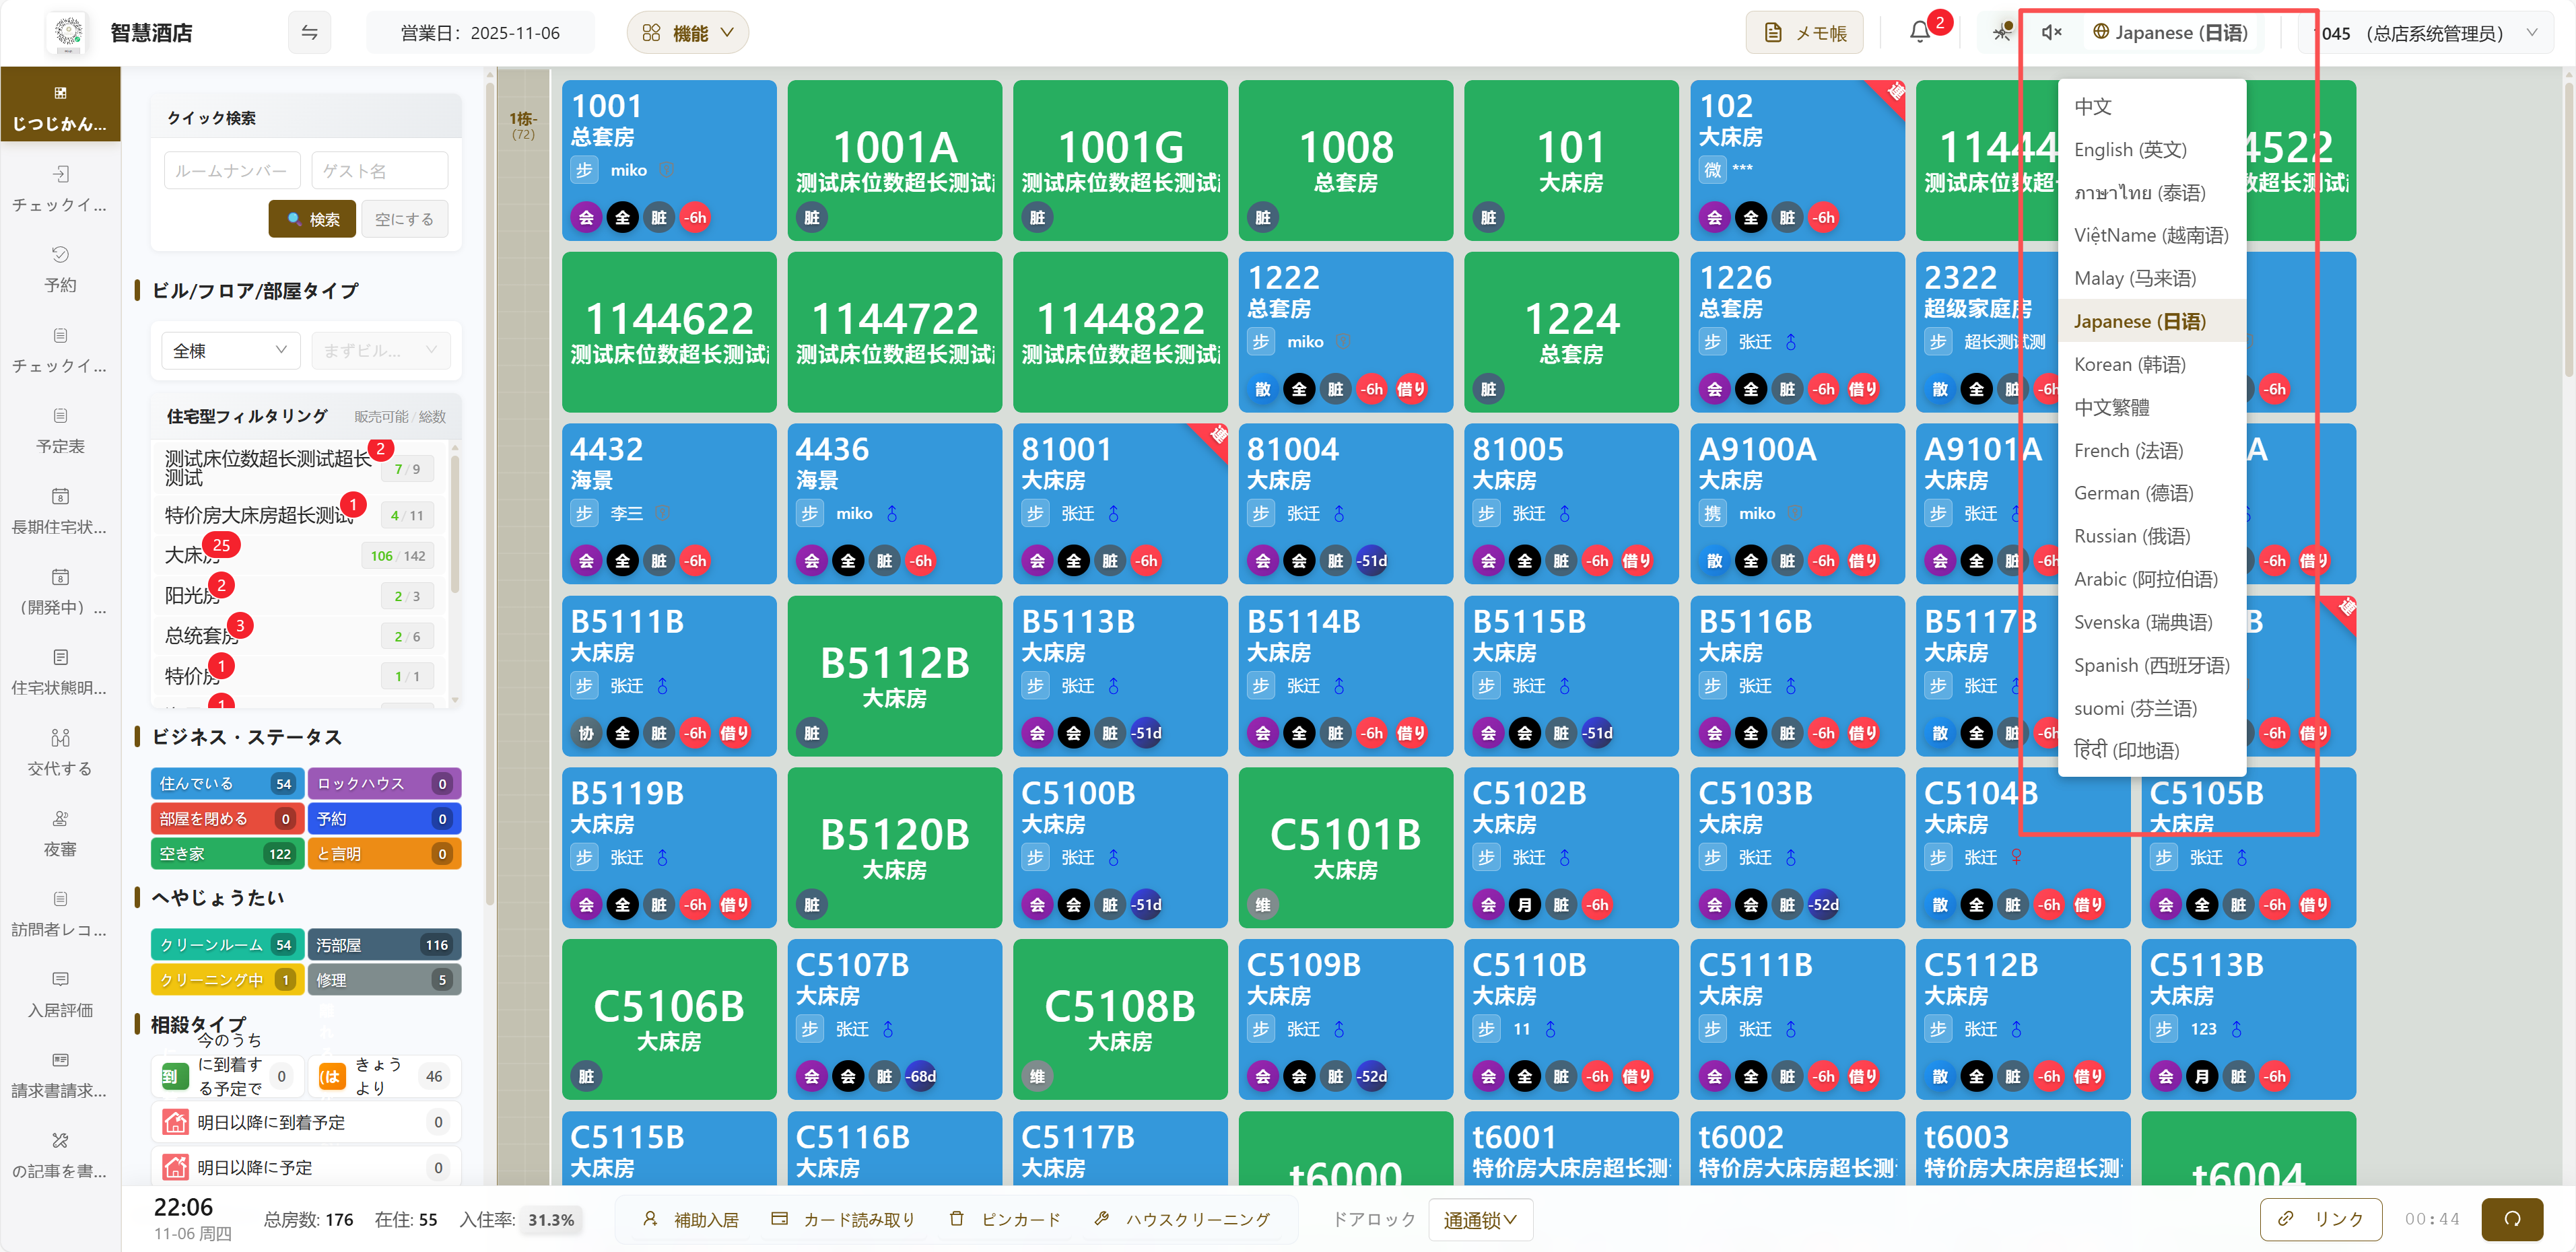The image size is (2576, 1252).
Task: Select Korean (韩语) from language menu
Action: 2129,364
